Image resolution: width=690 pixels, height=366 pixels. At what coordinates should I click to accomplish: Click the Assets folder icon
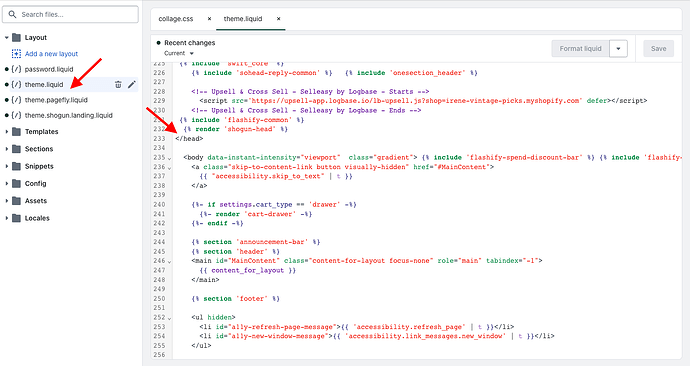pyautogui.click(x=16, y=201)
